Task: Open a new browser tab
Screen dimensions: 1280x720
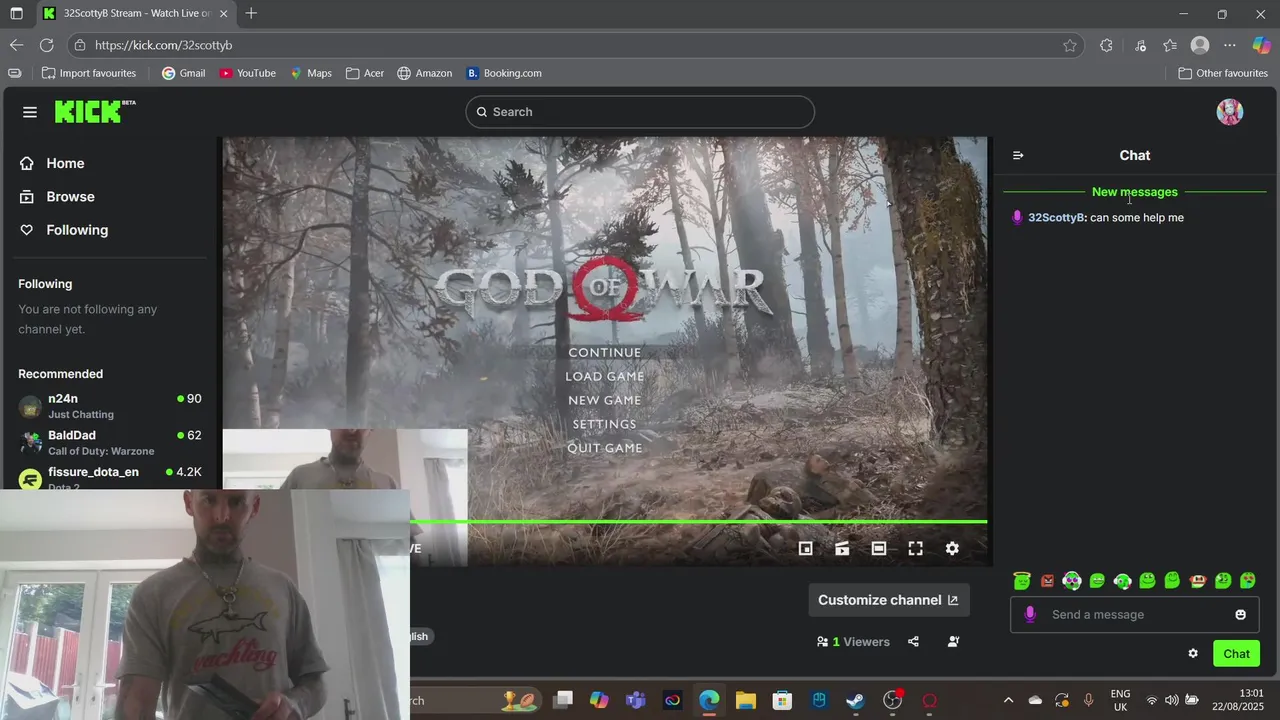Action: (251, 14)
